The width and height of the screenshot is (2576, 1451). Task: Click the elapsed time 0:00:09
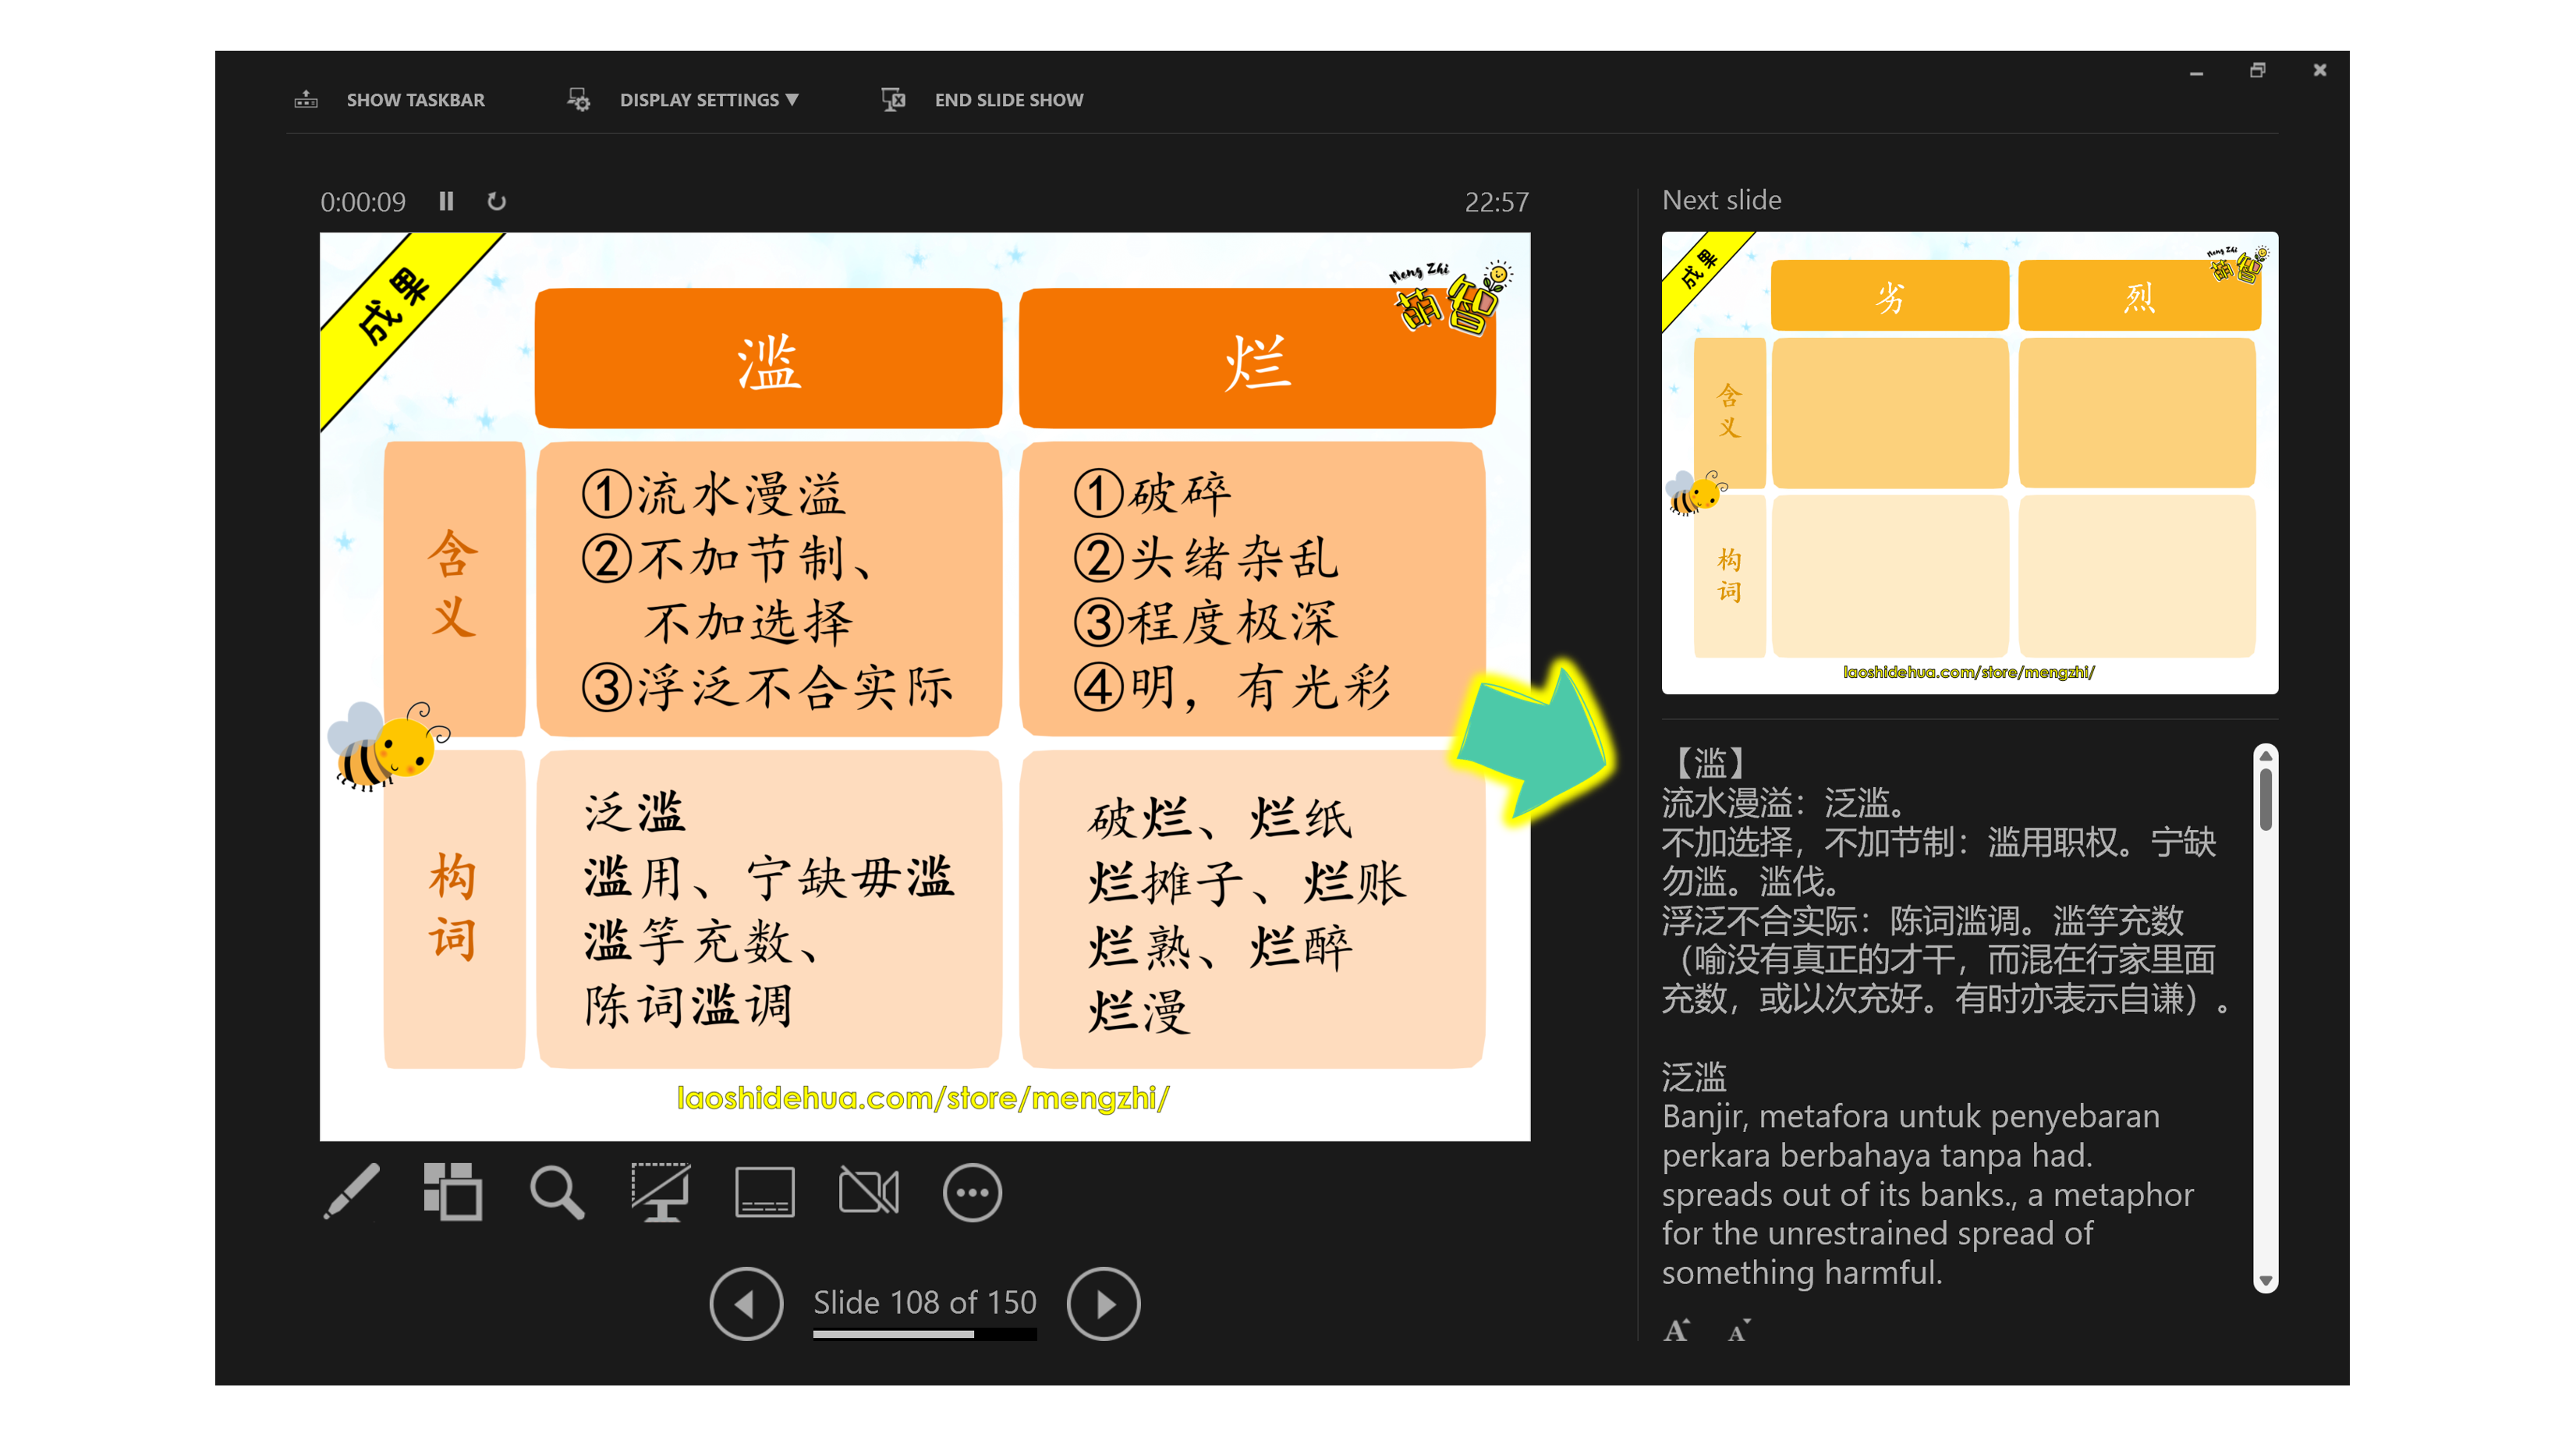point(362,202)
